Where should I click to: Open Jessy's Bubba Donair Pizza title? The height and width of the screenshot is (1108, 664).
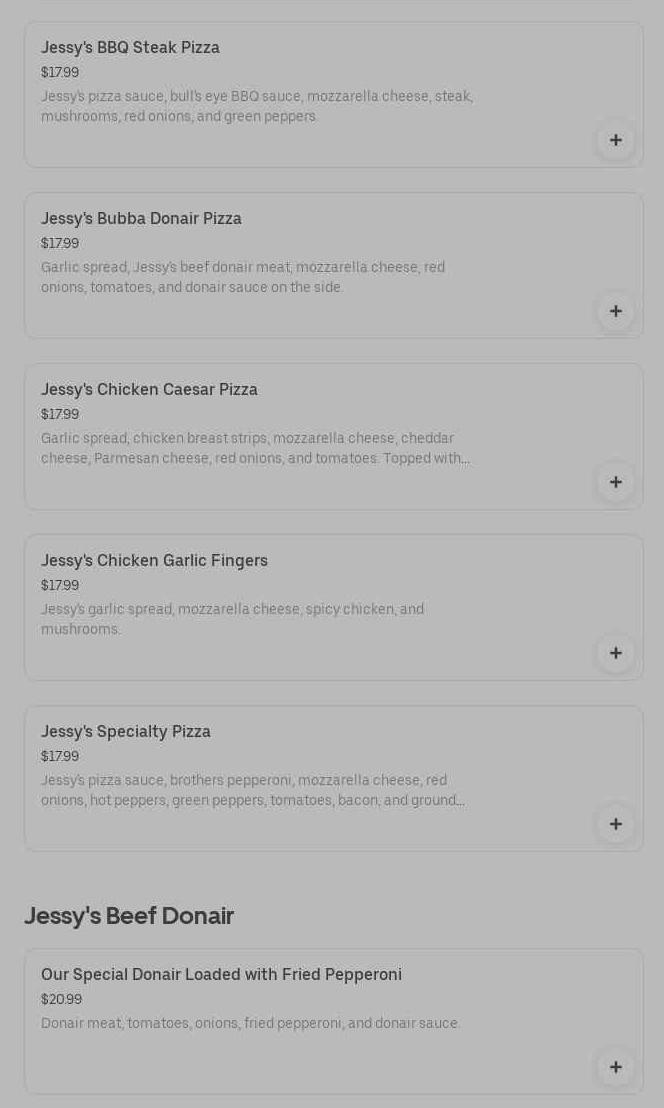coord(141,219)
